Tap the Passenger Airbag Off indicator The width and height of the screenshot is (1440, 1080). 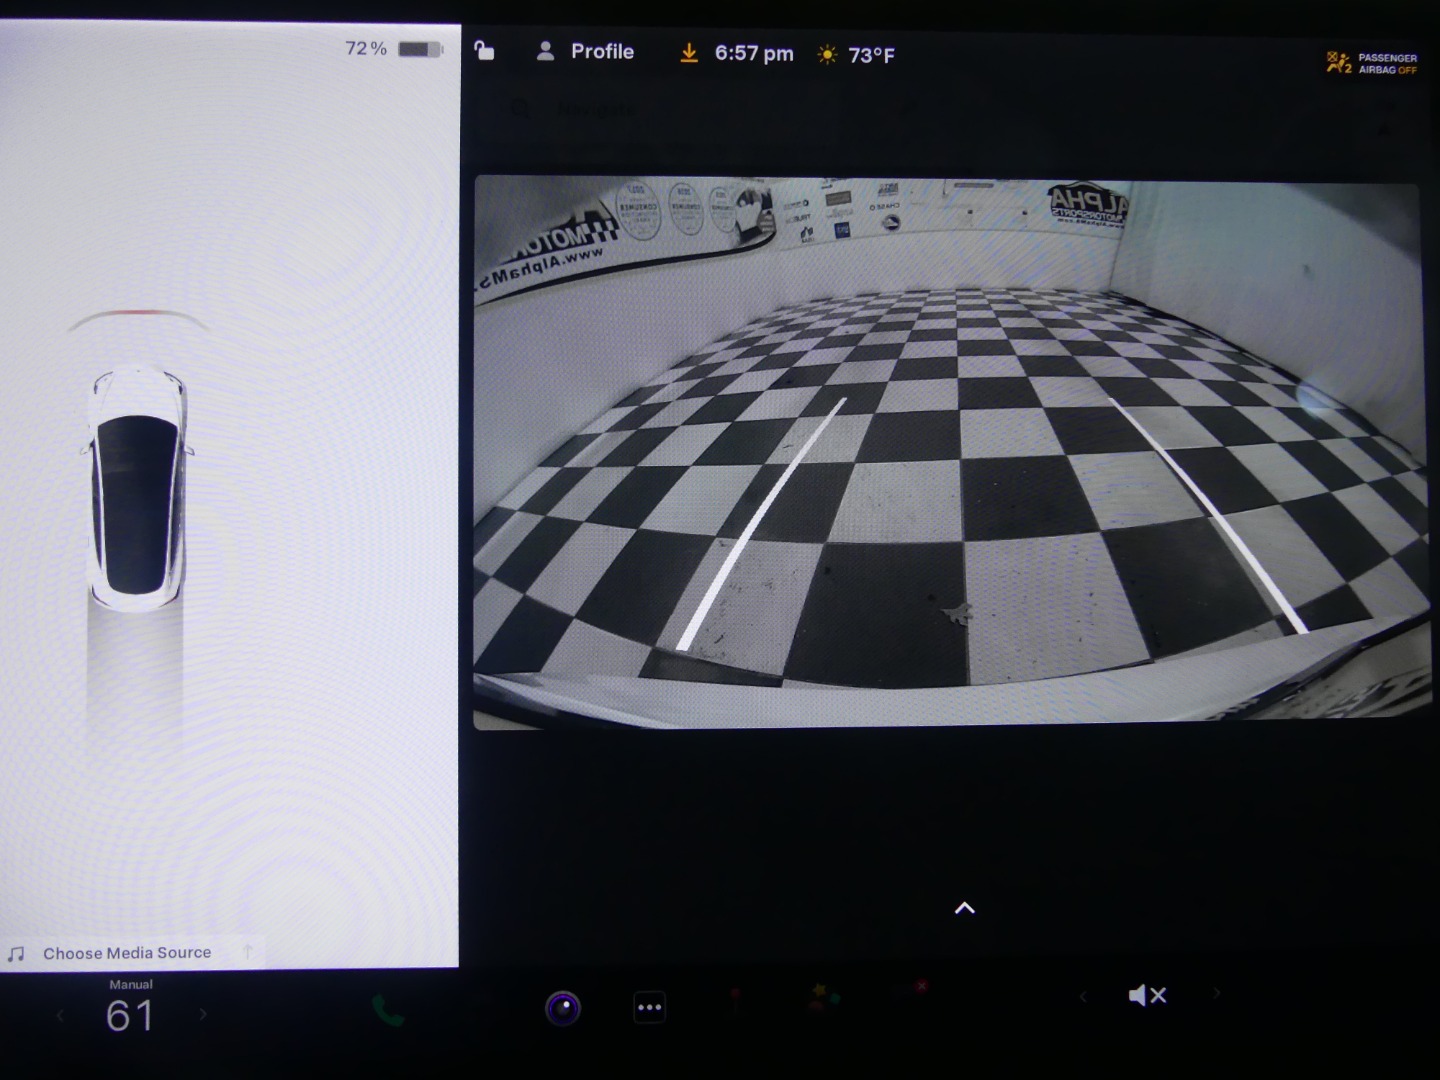click(x=1372, y=63)
